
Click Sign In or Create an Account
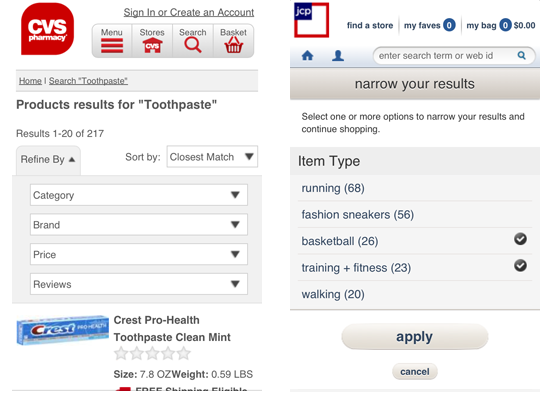pos(189,13)
